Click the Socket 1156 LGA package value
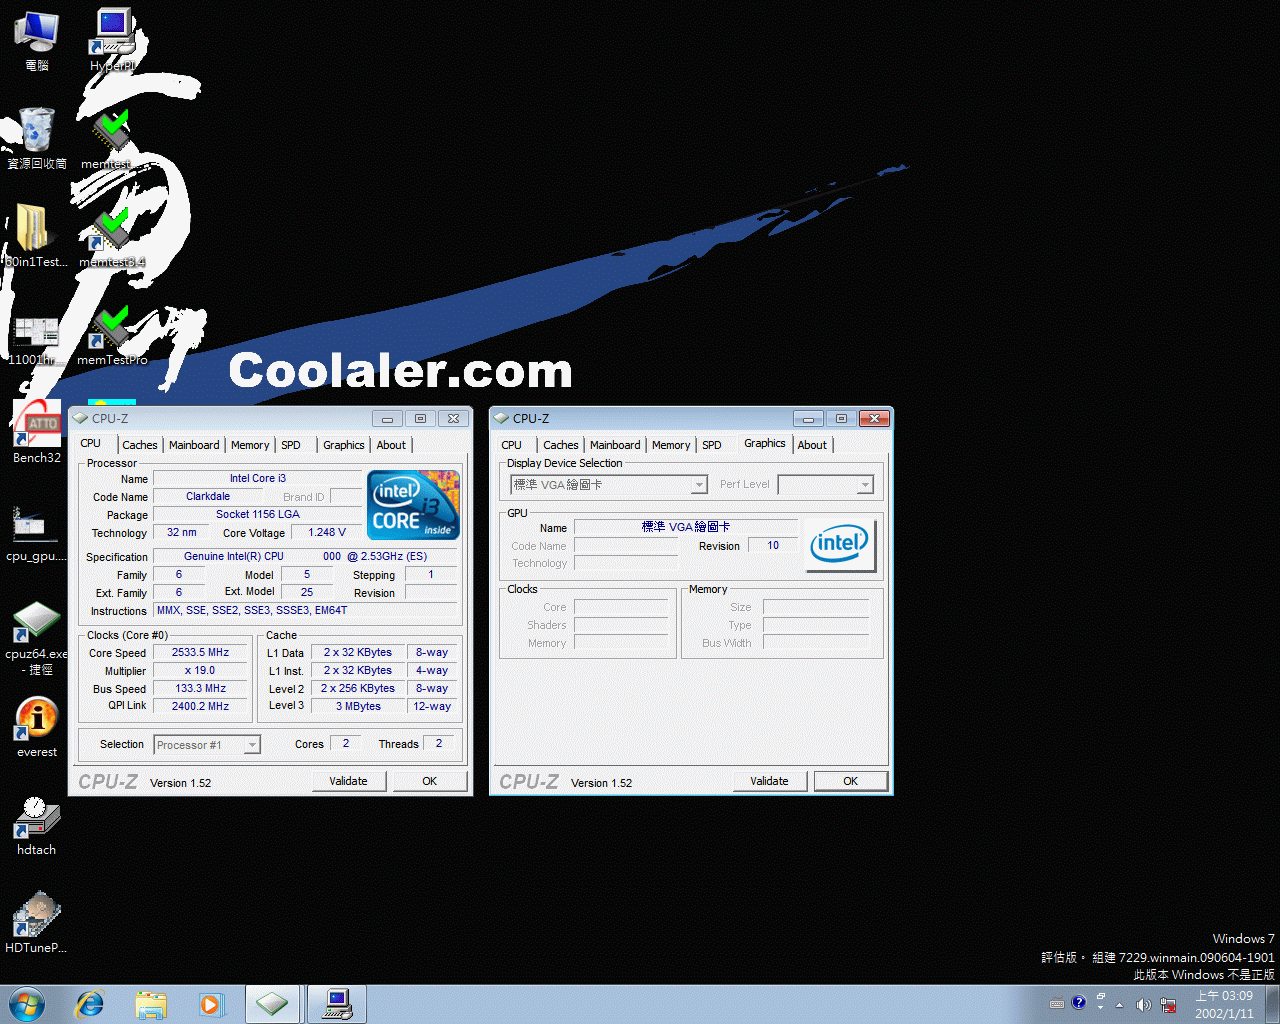This screenshot has height=1024, width=1280. (x=258, y=514)
